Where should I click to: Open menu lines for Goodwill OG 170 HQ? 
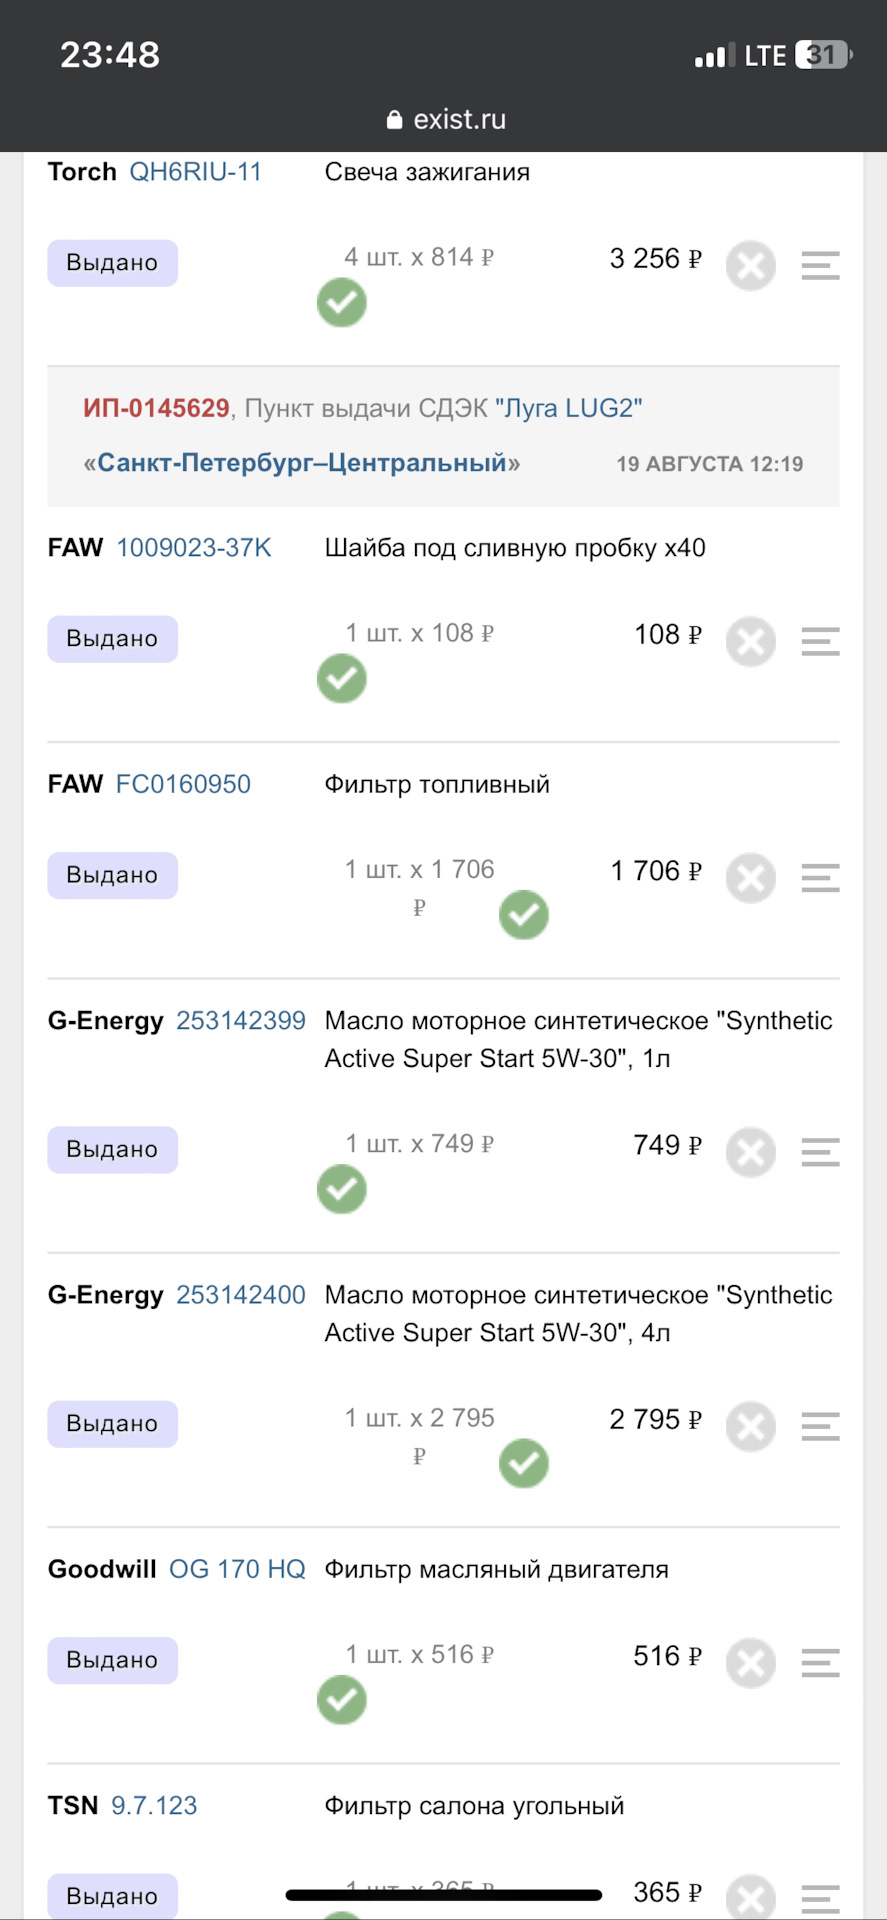(x=820, y=1663)
